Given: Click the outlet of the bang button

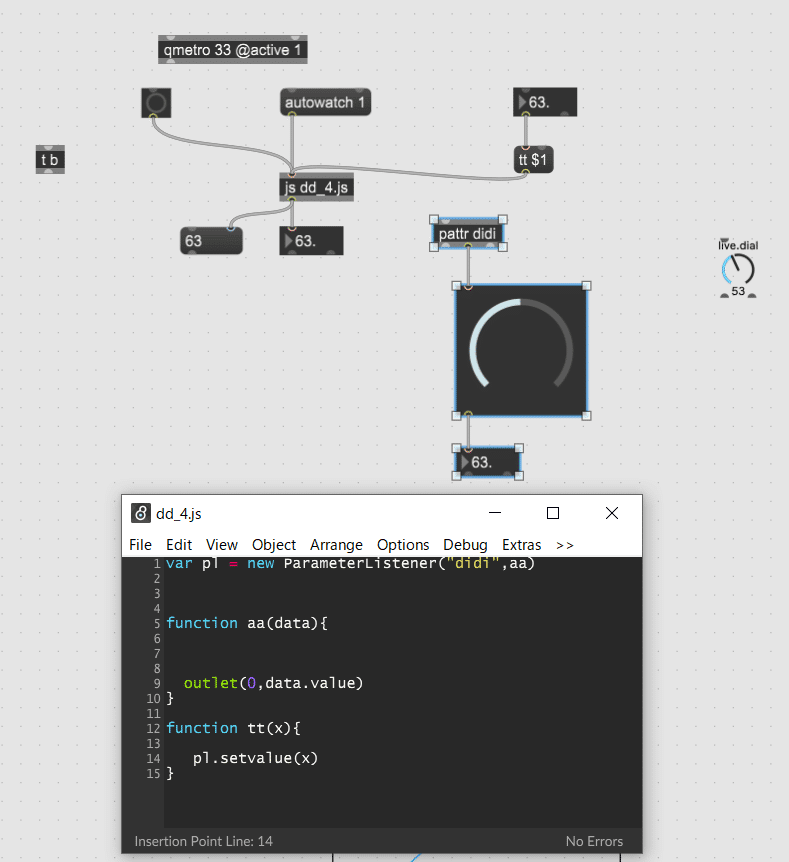Looking at the screenshot, I should click(x=153, y=116).
